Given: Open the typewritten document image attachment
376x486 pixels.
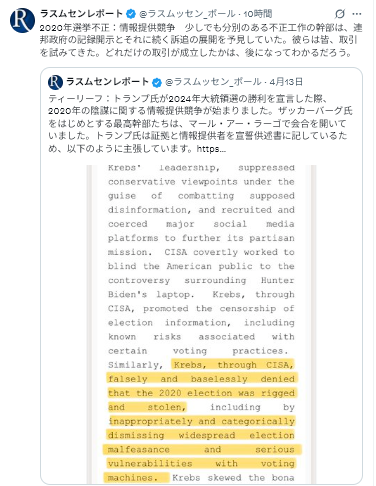Looking at the screenshot, I should click(201, 324).
